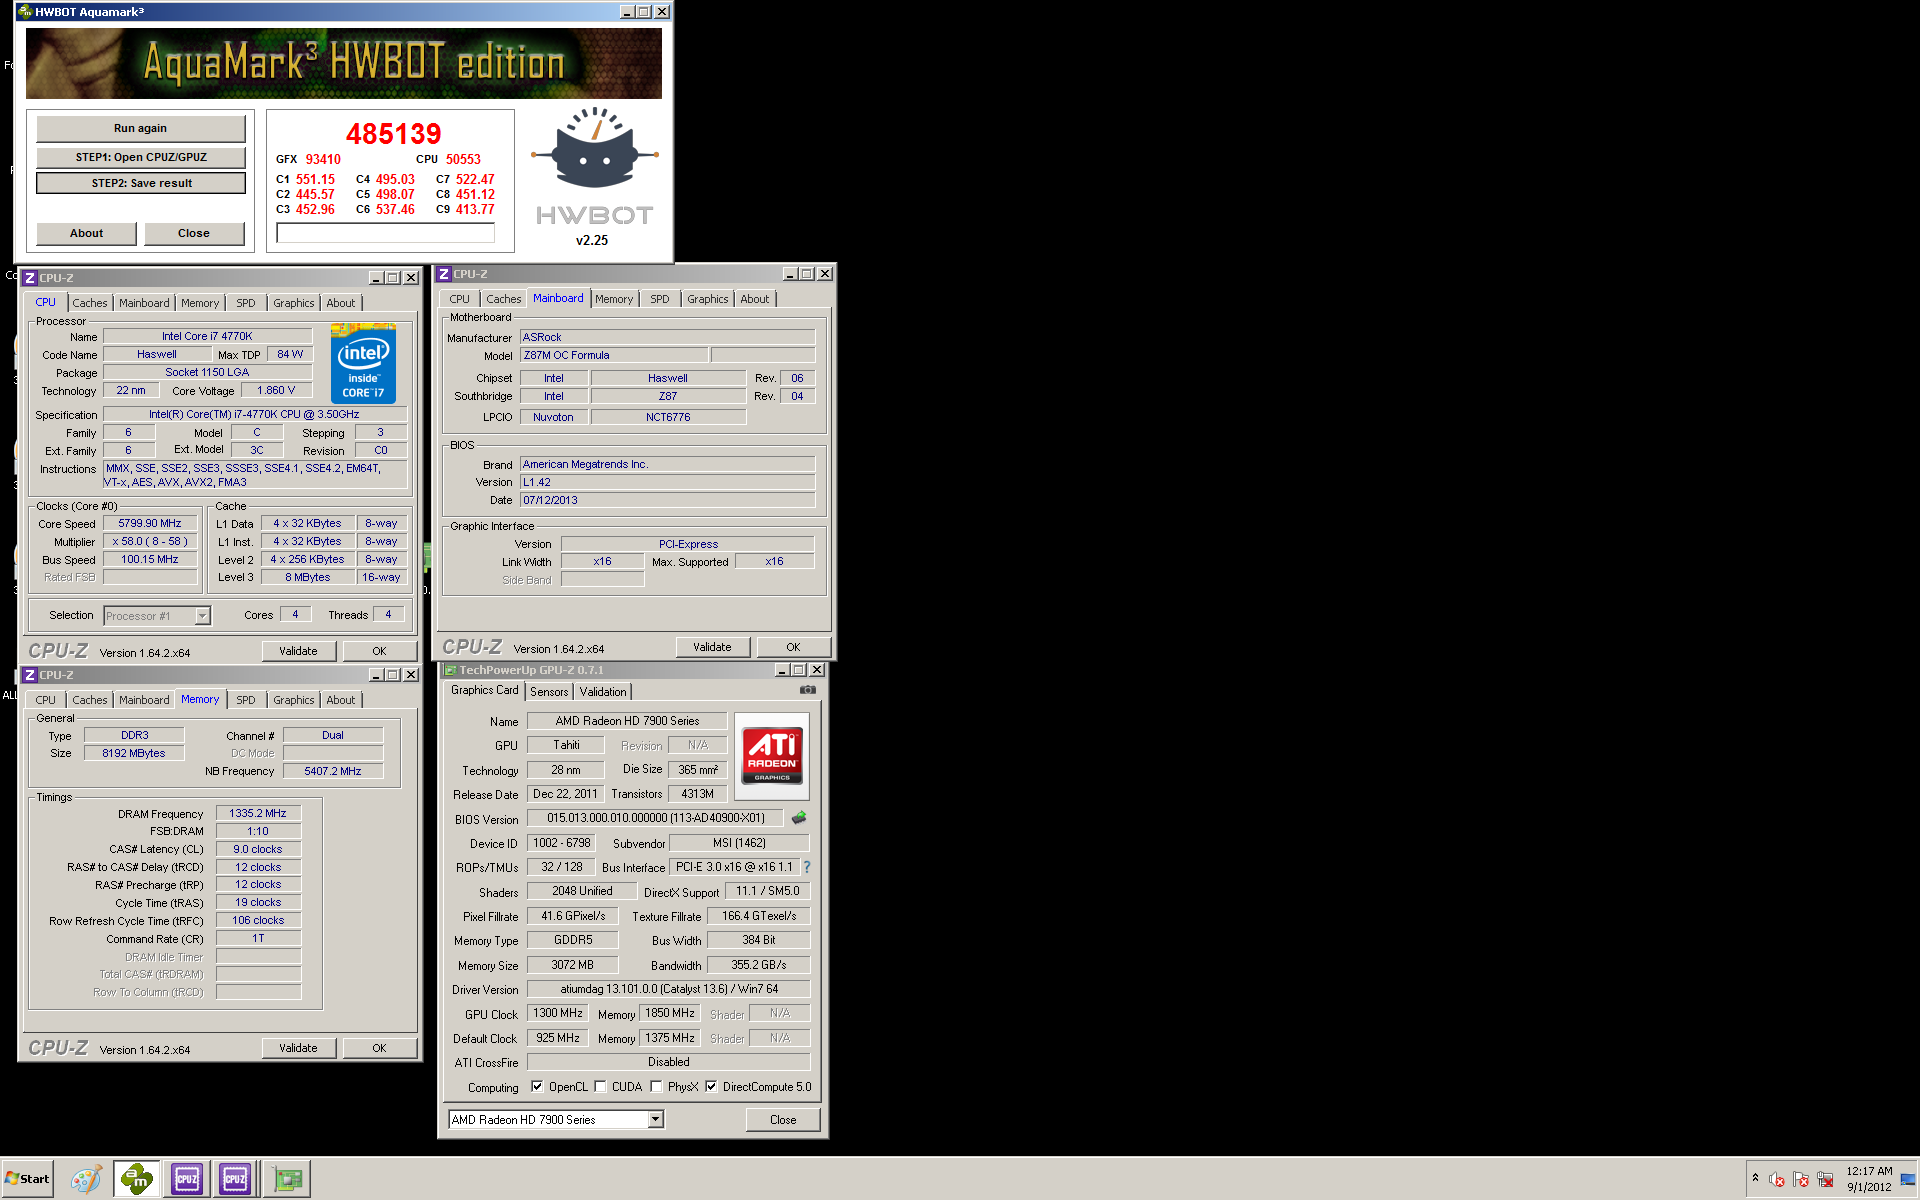Minimize the HWBOT Aquamark window
1920x1200 pixels.
click(x=627, y=12)
